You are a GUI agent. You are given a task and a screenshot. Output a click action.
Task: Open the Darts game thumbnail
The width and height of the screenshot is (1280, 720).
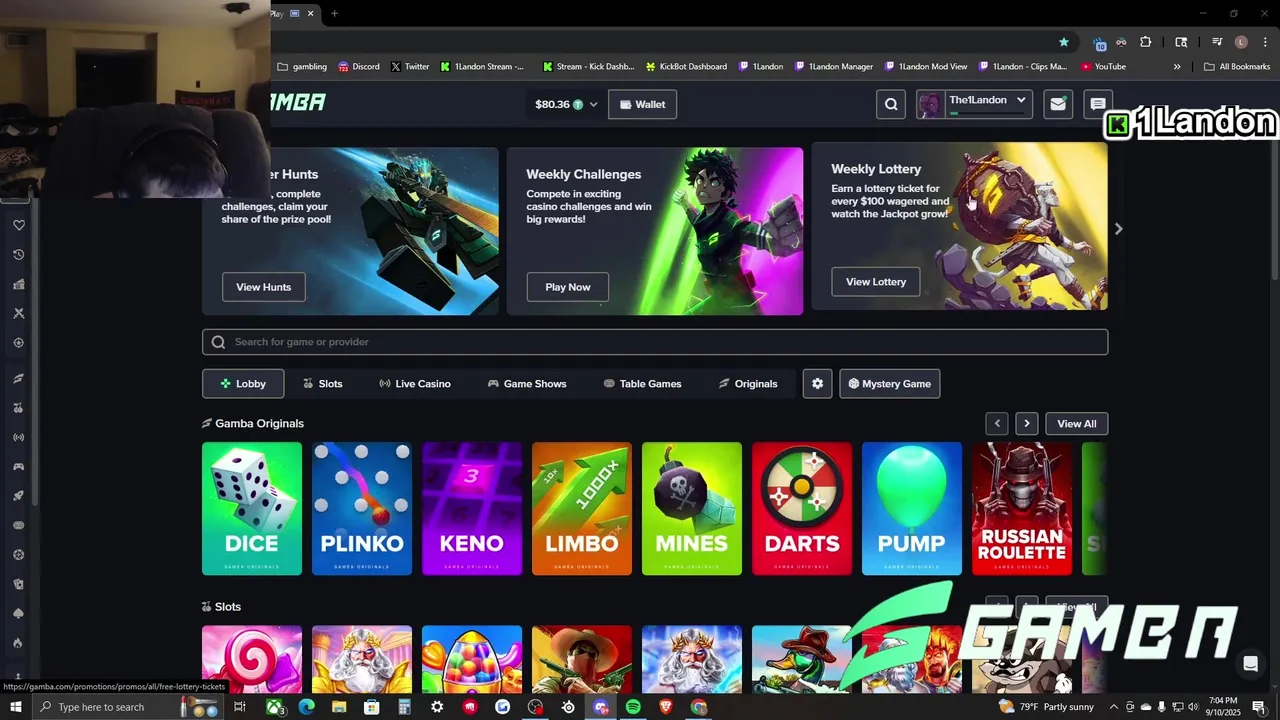tap(802, 509)
